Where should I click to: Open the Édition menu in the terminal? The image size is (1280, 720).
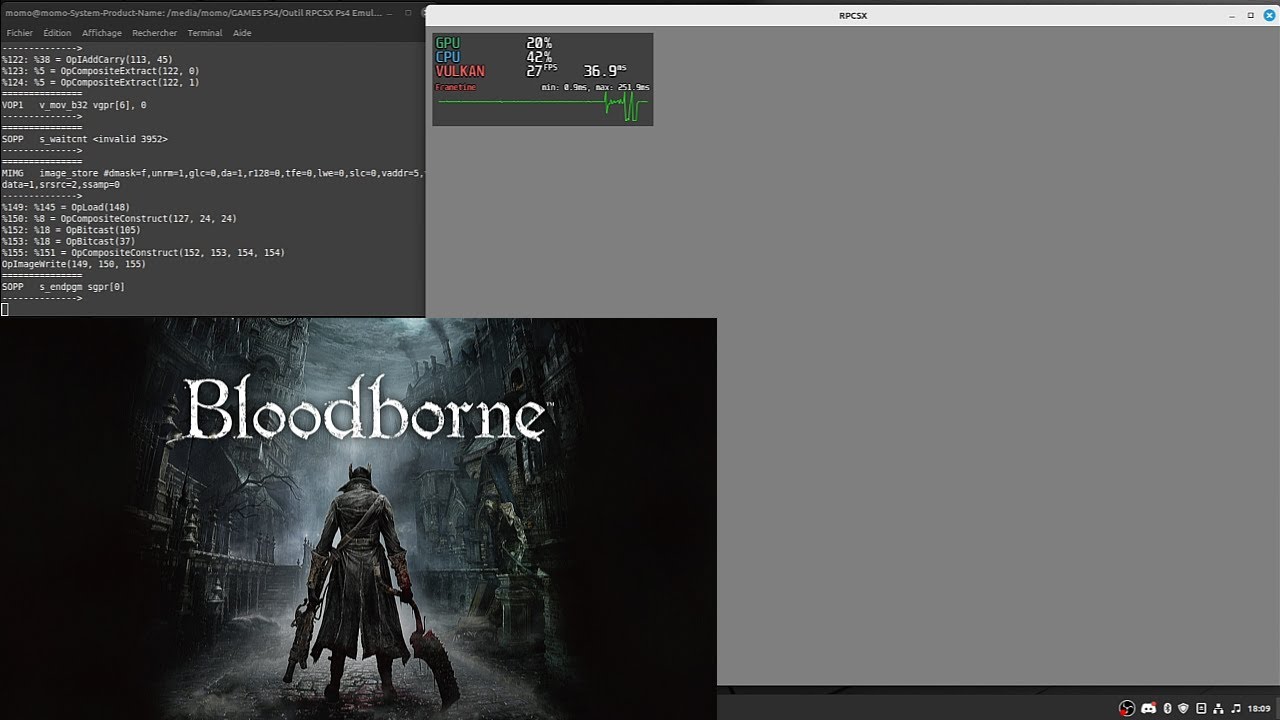(x=57, y=33)
